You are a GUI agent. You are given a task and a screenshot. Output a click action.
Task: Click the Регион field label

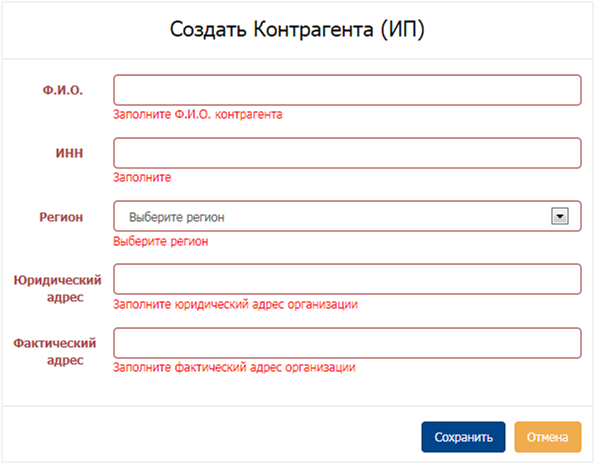click(x=61, y=217)
